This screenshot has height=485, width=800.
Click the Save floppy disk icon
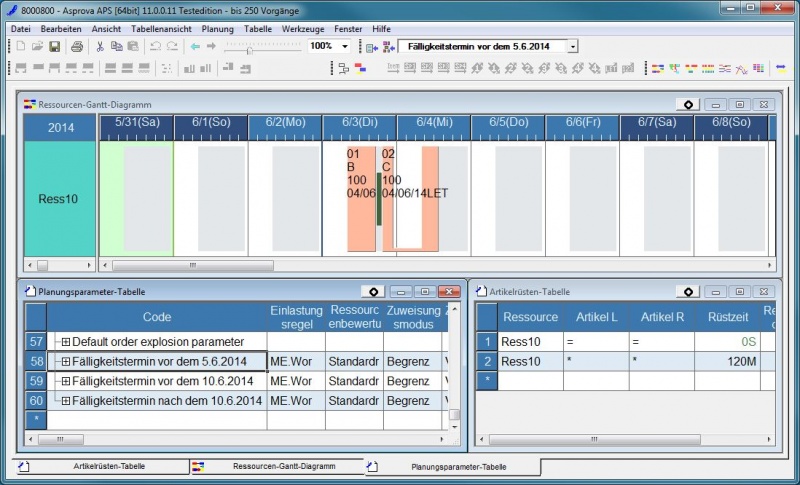(x=54, y=47)
